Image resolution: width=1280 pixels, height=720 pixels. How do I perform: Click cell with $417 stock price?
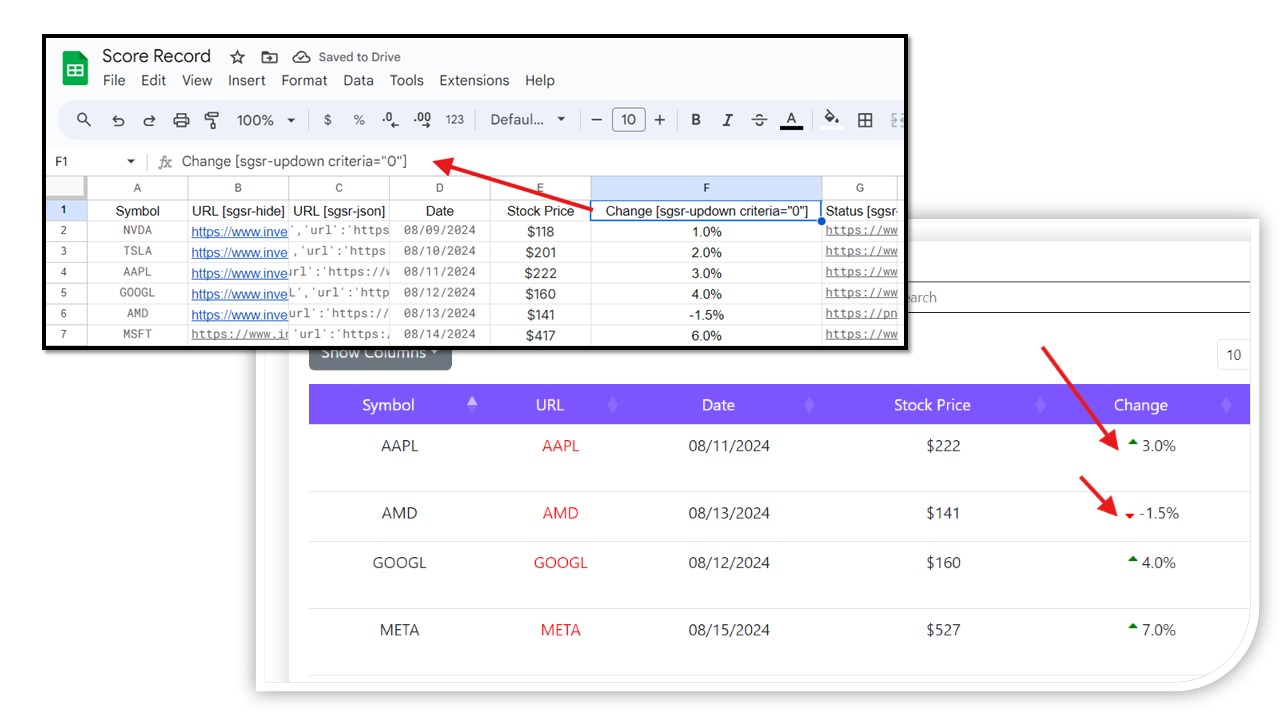[x=540, y=335]
